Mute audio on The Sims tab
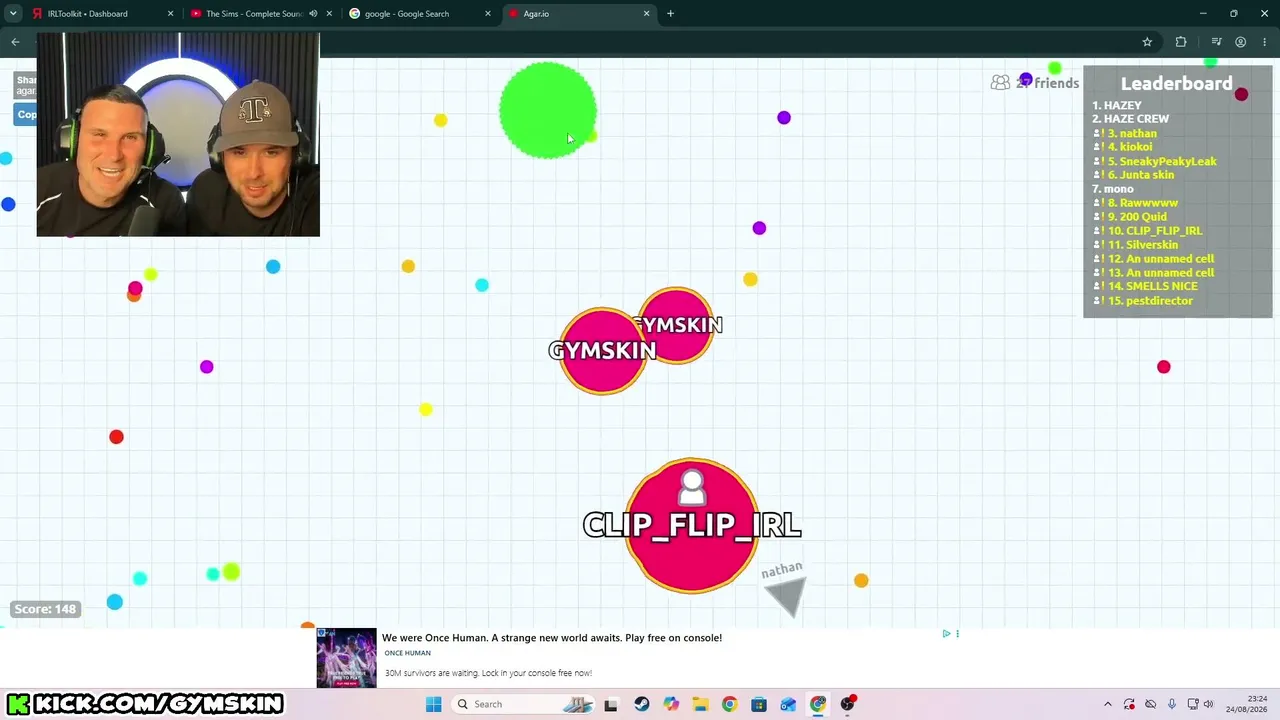The width and height of the screenshot is (1280, 720). point(313,14)
